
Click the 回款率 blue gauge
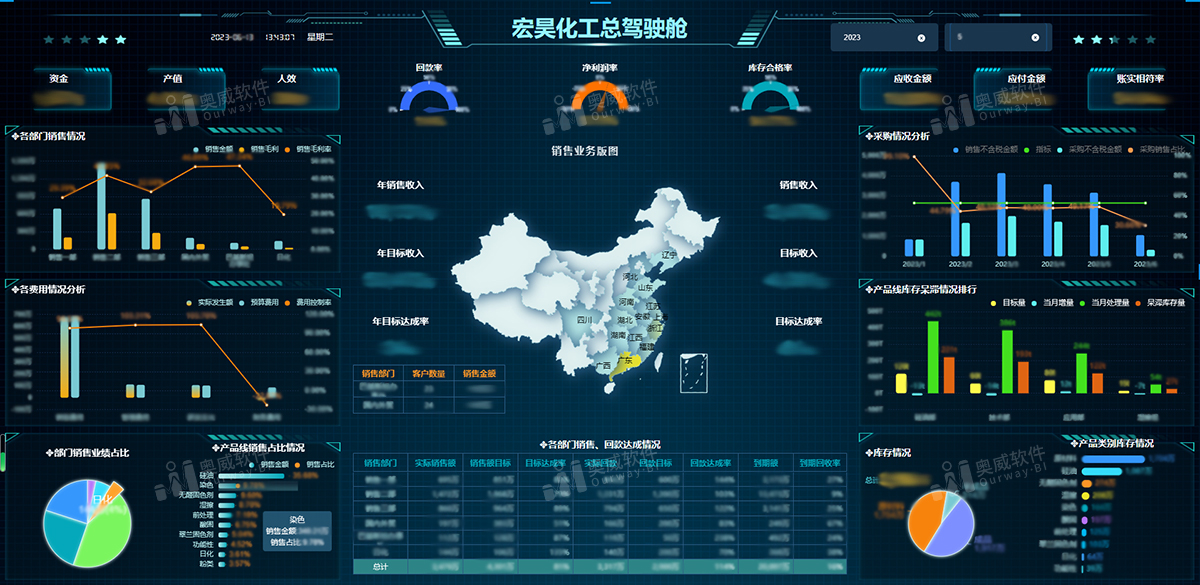tap(428, 96)
